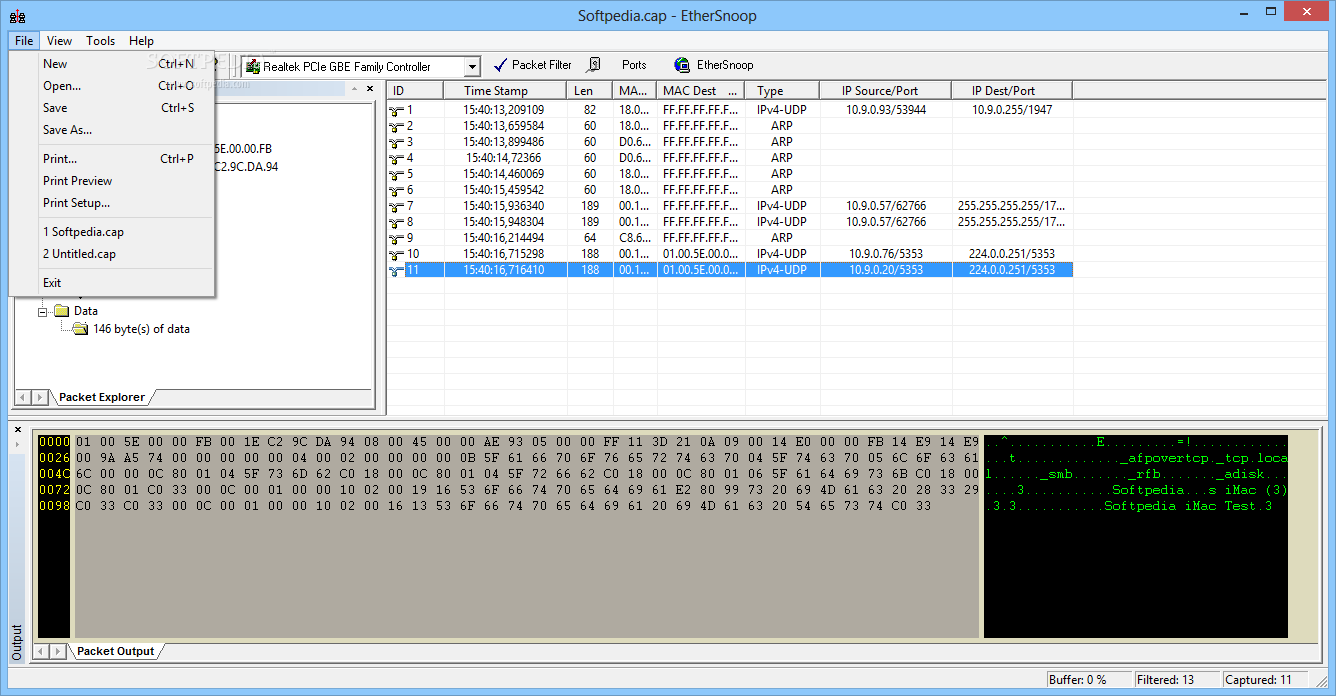
Task: Click the packet icon in row ID 2
Action: 396,126
